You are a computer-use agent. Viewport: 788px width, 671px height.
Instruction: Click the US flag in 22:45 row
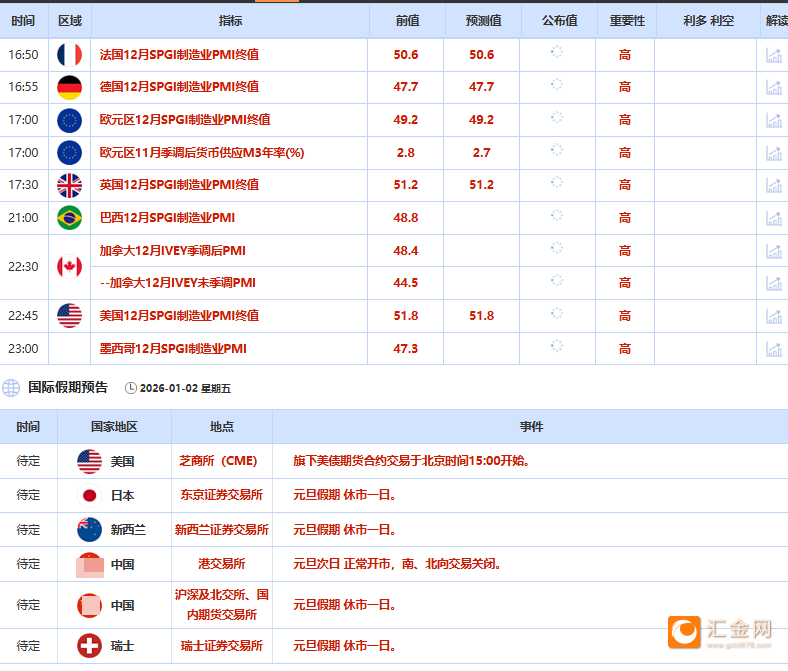click(x=69, y=316)
